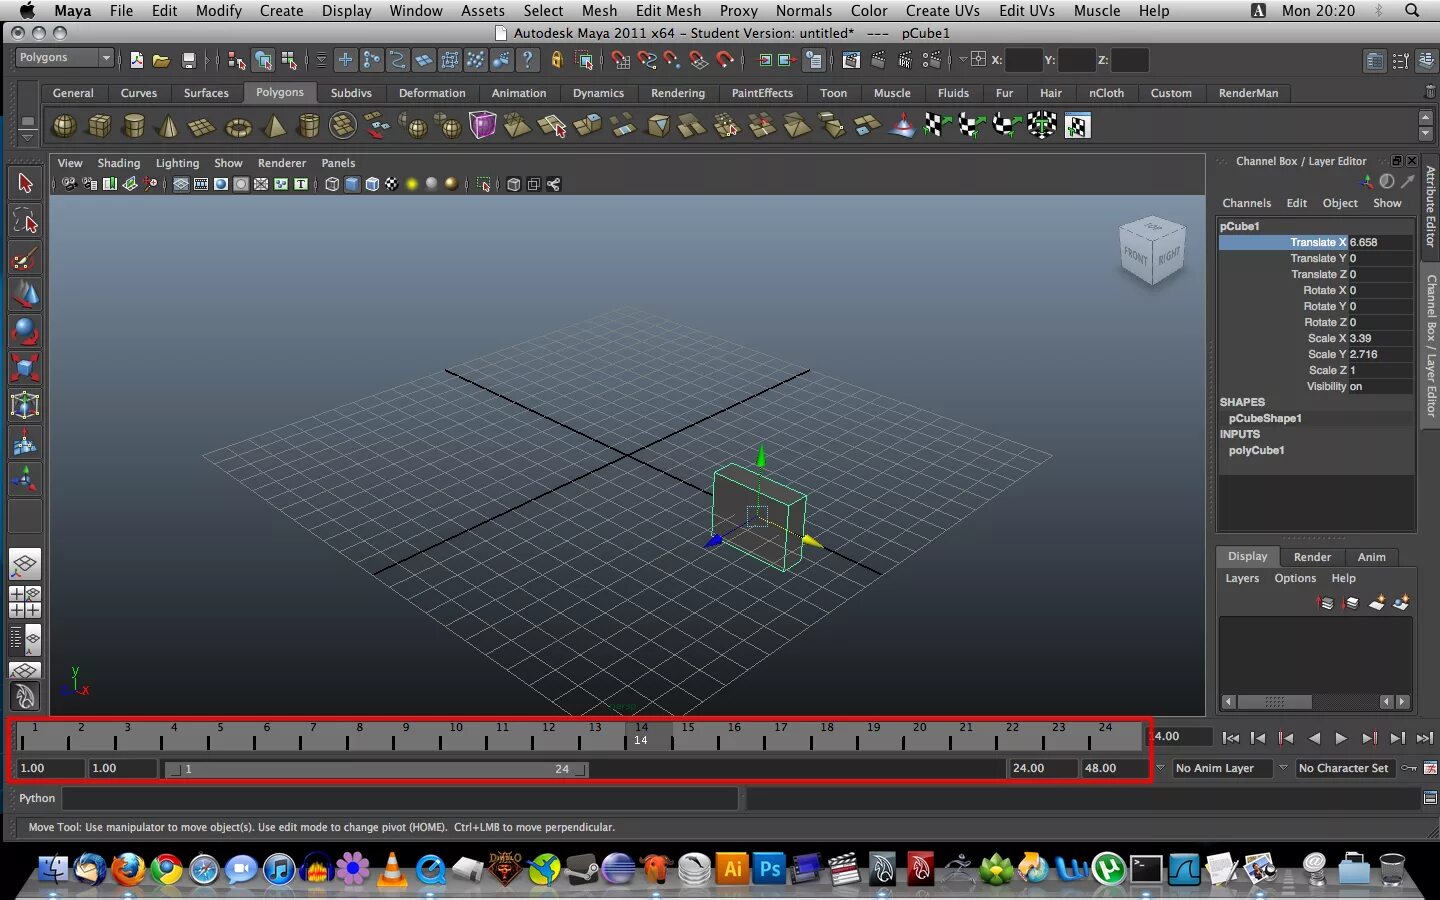Toggle select by hierarchy mode
Screen dimensions: 1440x900
tap(236, 60)
